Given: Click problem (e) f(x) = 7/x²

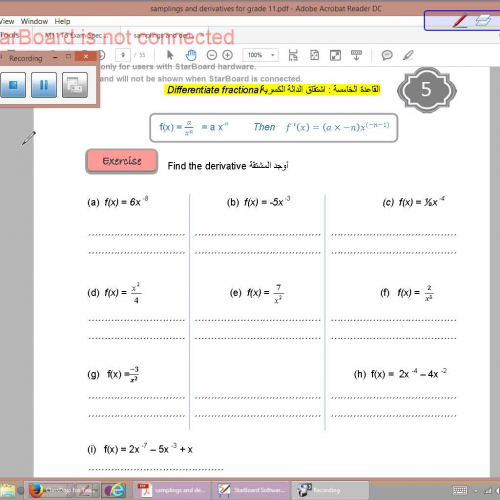Looking at the screenshot, I should [257, 293].
